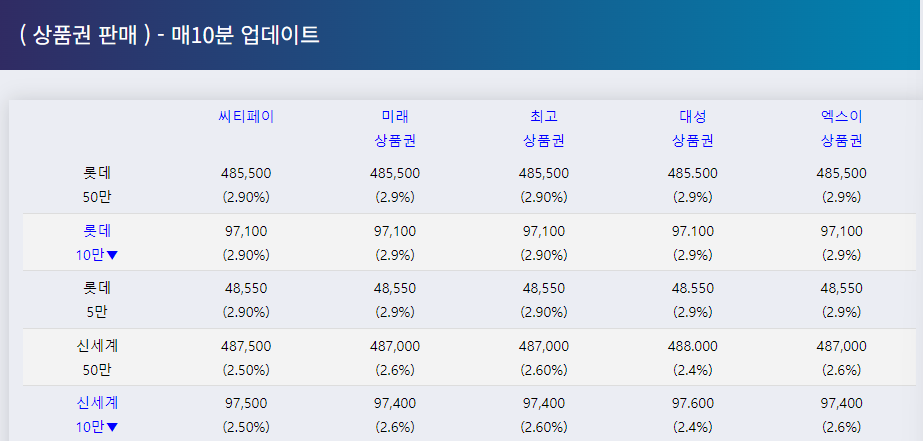This screenshot has height=441, width=923.
Task: Open the 대성 상품권 vendor link
Action: [693, 129]
